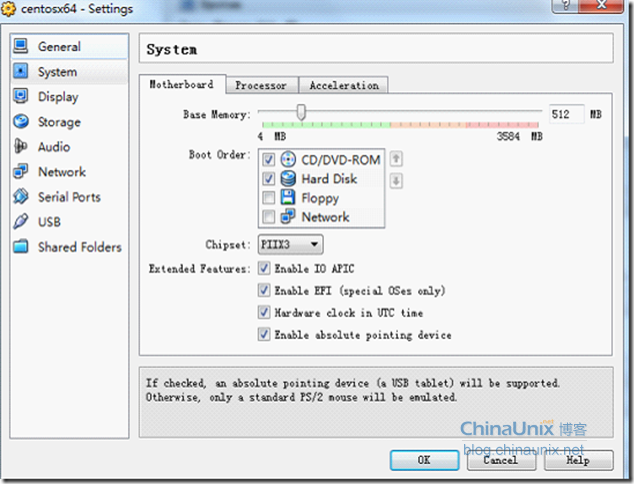Switch to the Processor tab

(261, 85)
